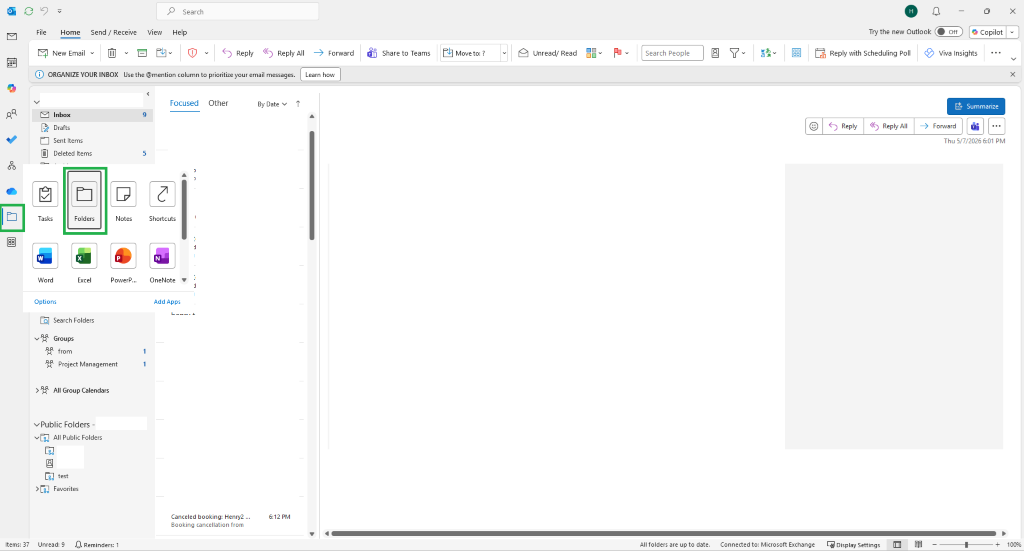
Task: Open the File menu
Action: (41, 32)
